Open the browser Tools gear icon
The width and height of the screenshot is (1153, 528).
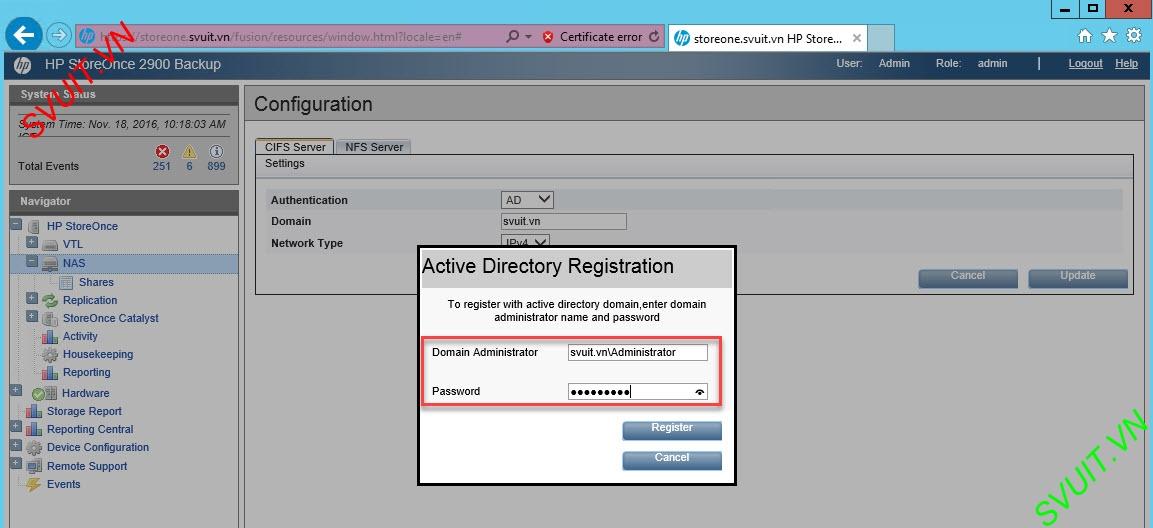click(x=1134, y=35)
